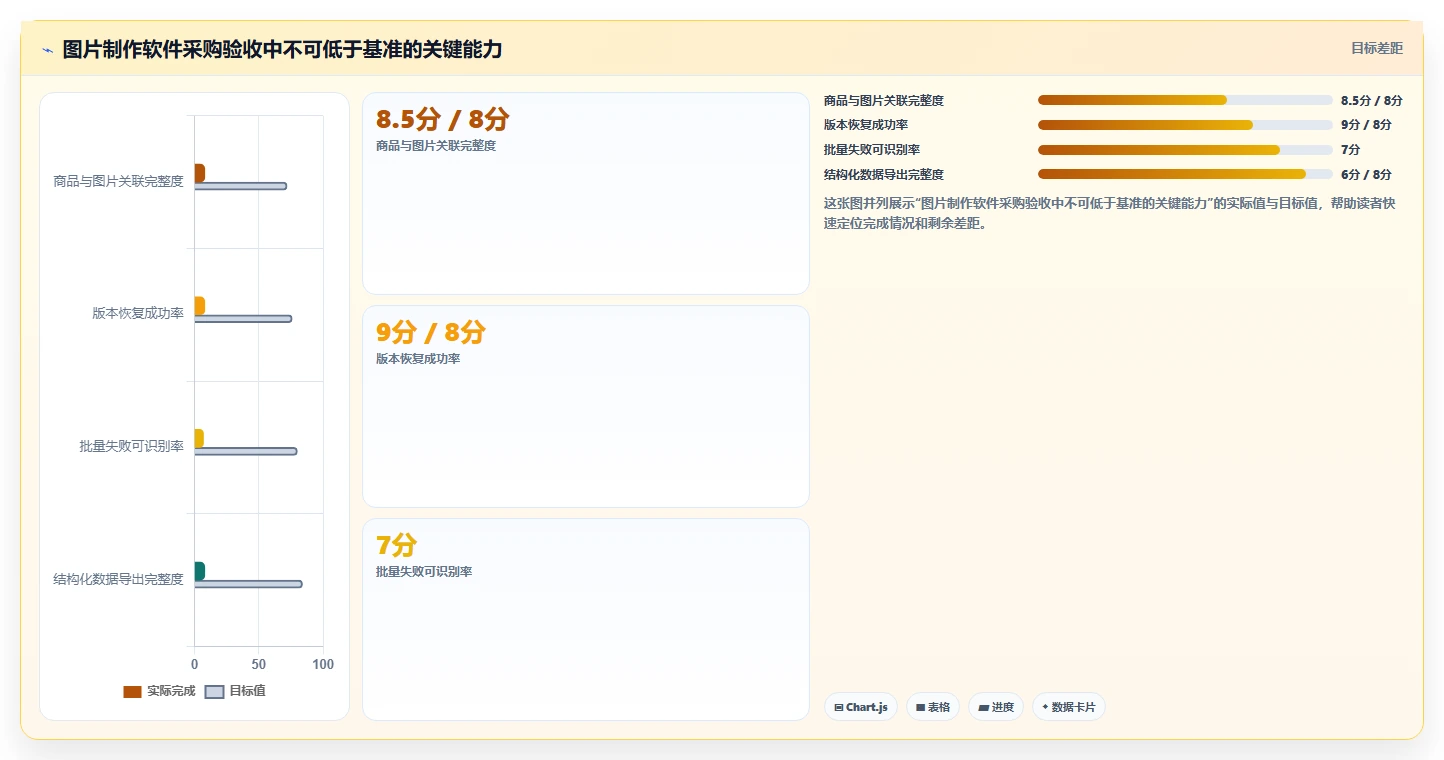This screenshot has width=1444, height=760.
Task: Click the orange 实际完成 bar for 商品与图片关联完整度
Action: tap(199, 173)
